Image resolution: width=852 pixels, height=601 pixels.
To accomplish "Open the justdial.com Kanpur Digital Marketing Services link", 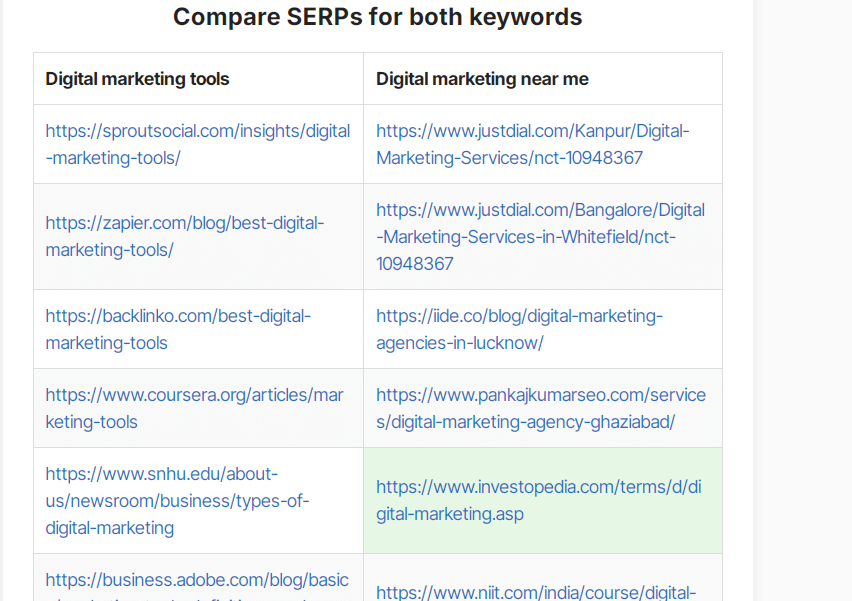I will pyautogui.click(x=532, y=144).
